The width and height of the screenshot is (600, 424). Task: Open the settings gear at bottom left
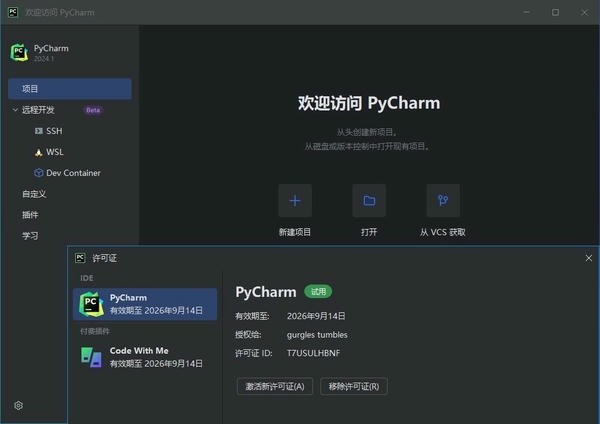pos(18,405)
